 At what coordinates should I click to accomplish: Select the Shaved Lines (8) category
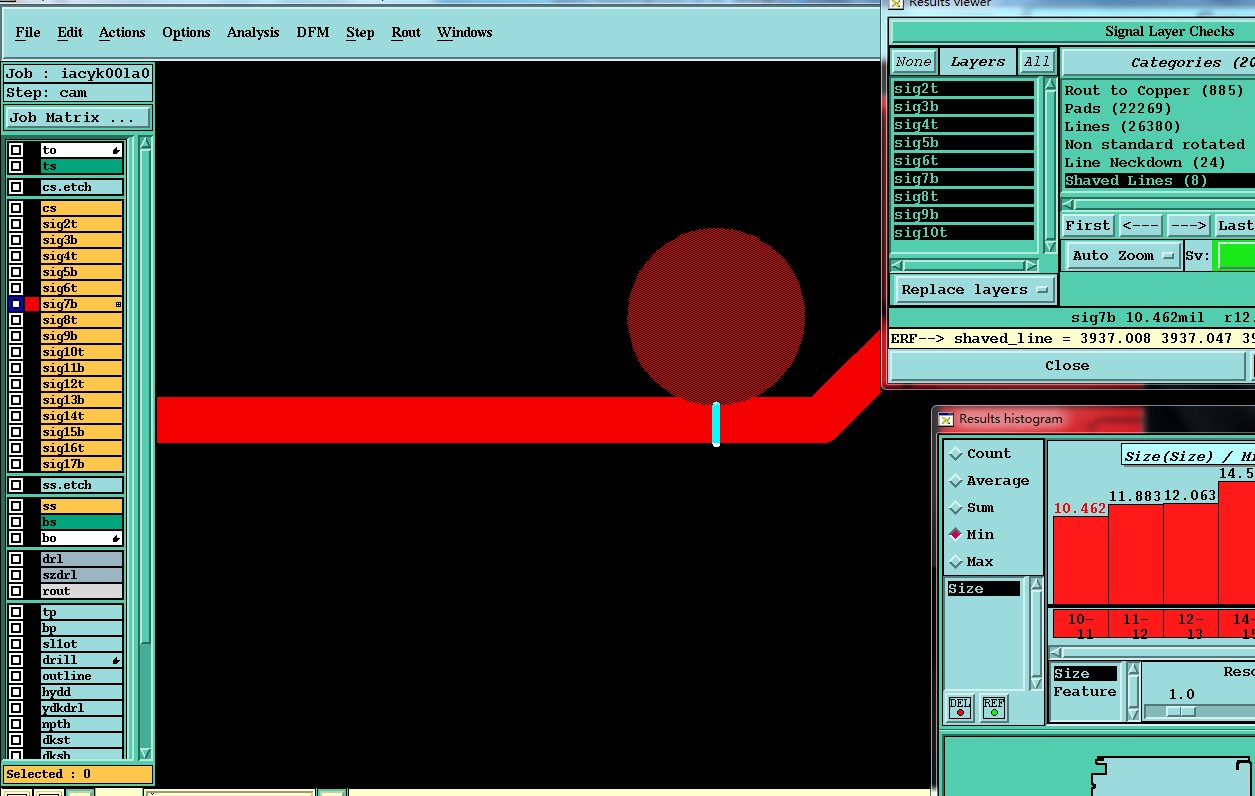pos(1158,180)
